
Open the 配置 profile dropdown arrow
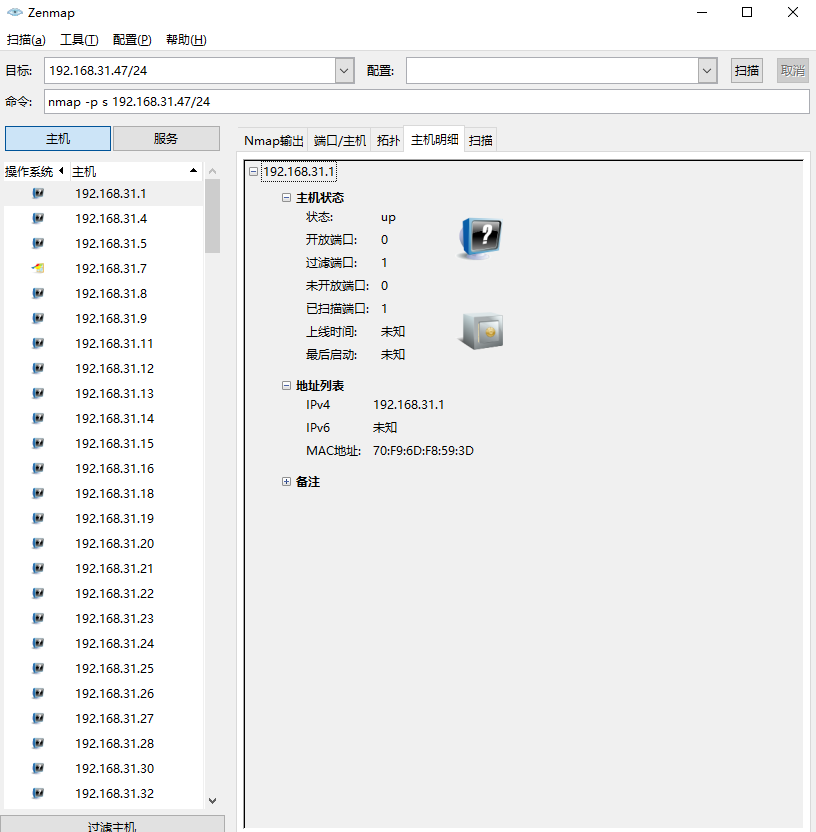click(707, 71)
